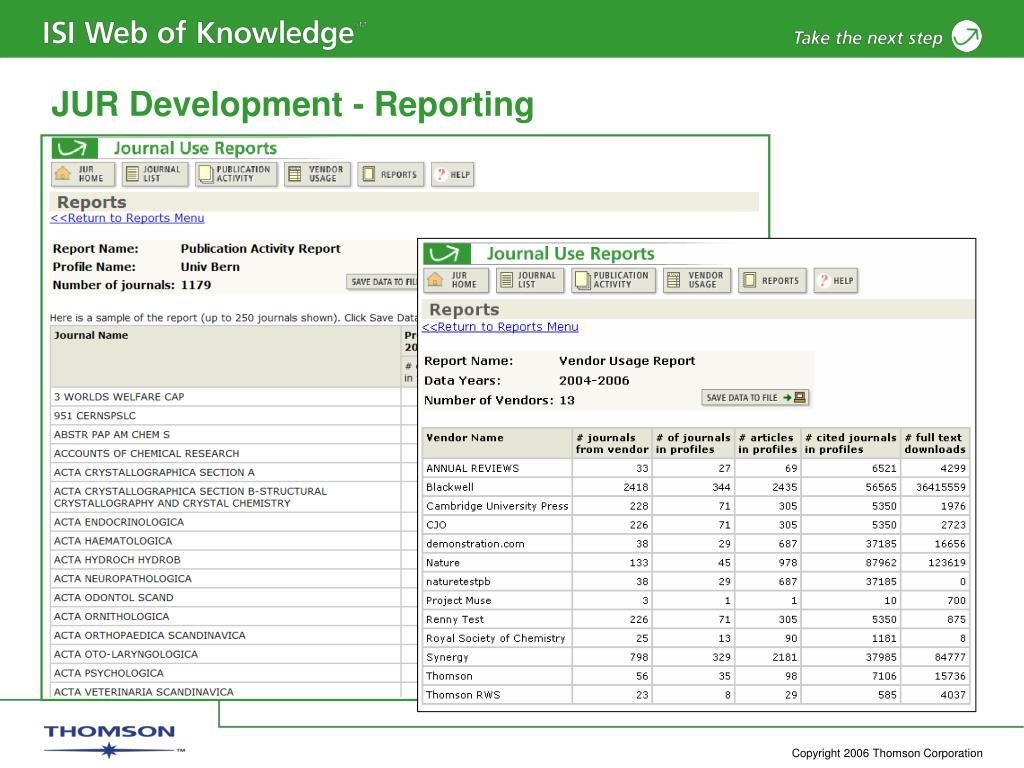The height and width of the screenshot is (768, 1024).
Task: Click the Synergy vendor name
Action: tap(447, 658)
